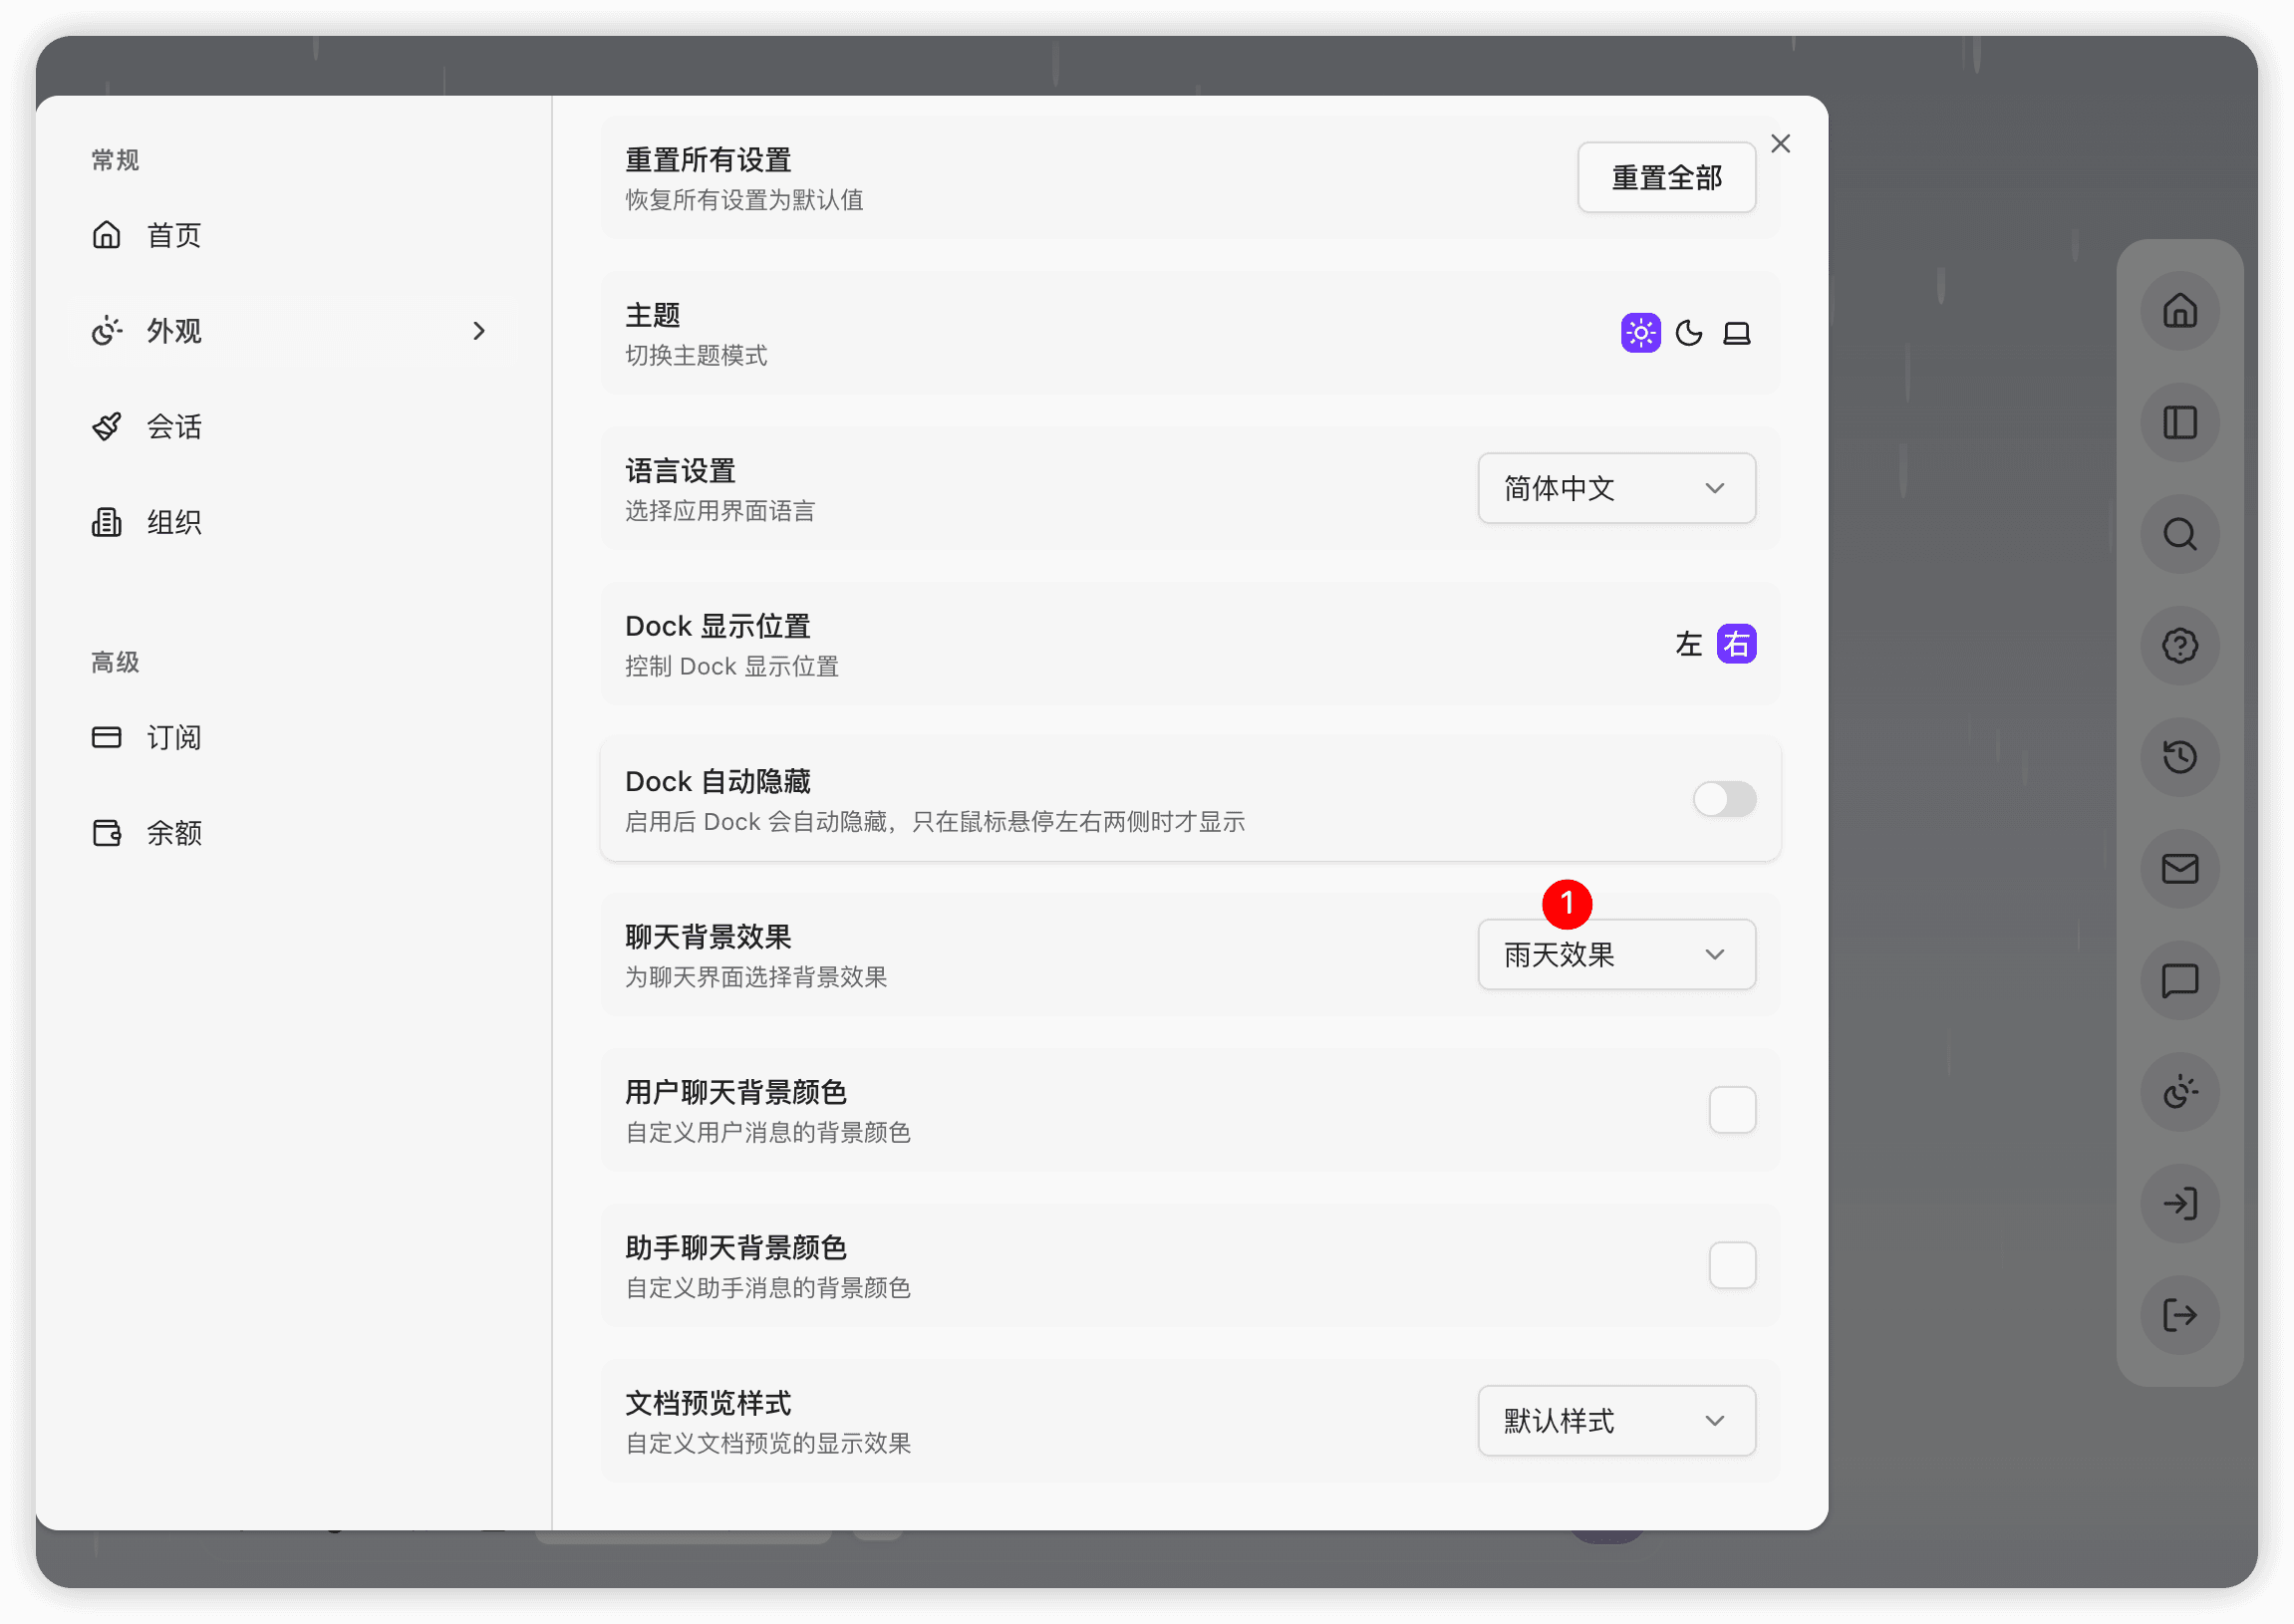
Task: Choose the system theme laptop icon
Action: tap(1737, 332)
